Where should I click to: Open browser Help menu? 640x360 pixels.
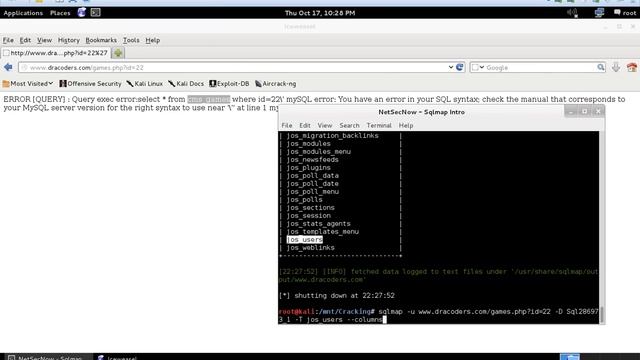pyautogui.click(x=153, y=40)
